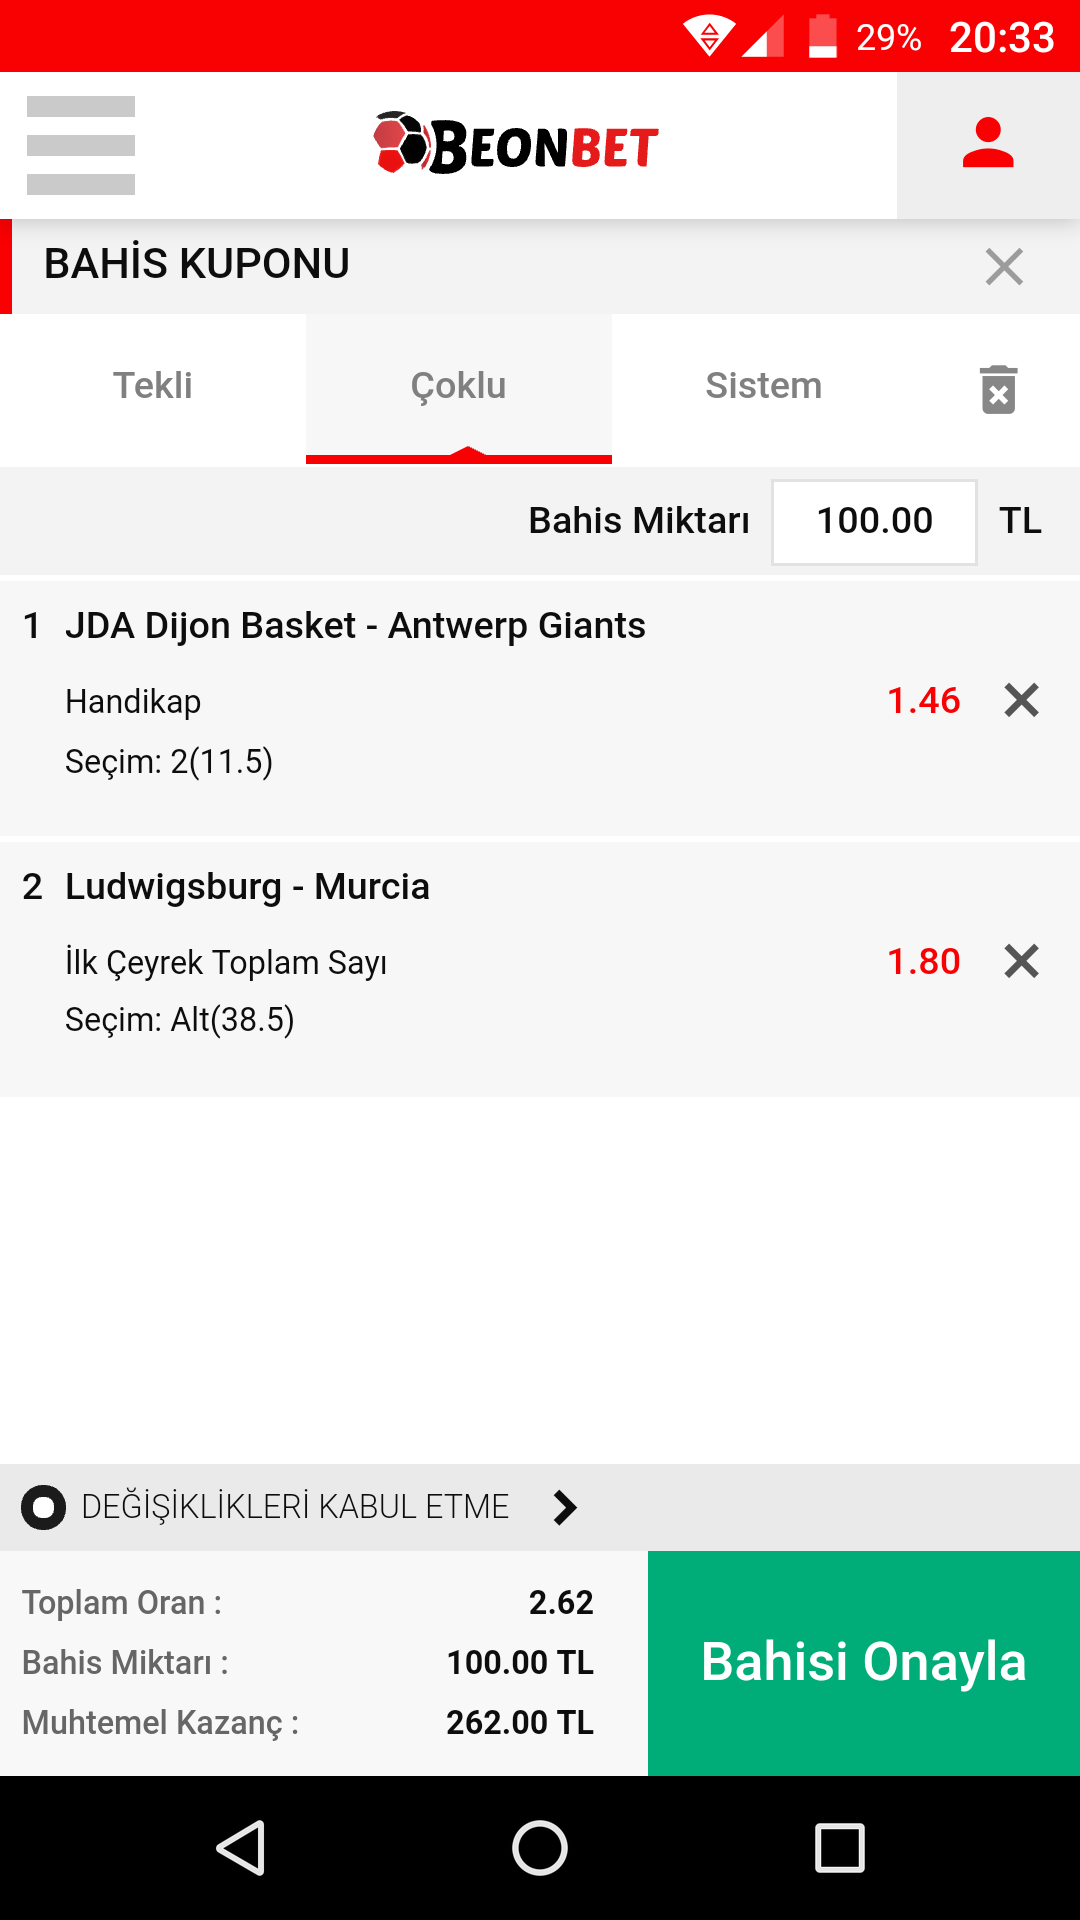
Task: Toggle the Değişiklikleri Kabul Etme radio button
Action: click(44, 1507)
